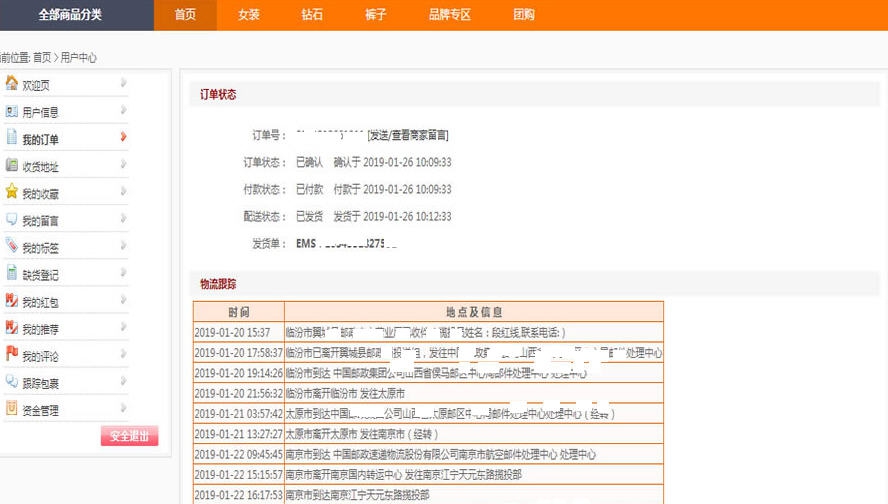Click the 确认于 2019-01-26 10:09:33 text
The height and width of the screenshot is (504, 888).
coord(392,162)
